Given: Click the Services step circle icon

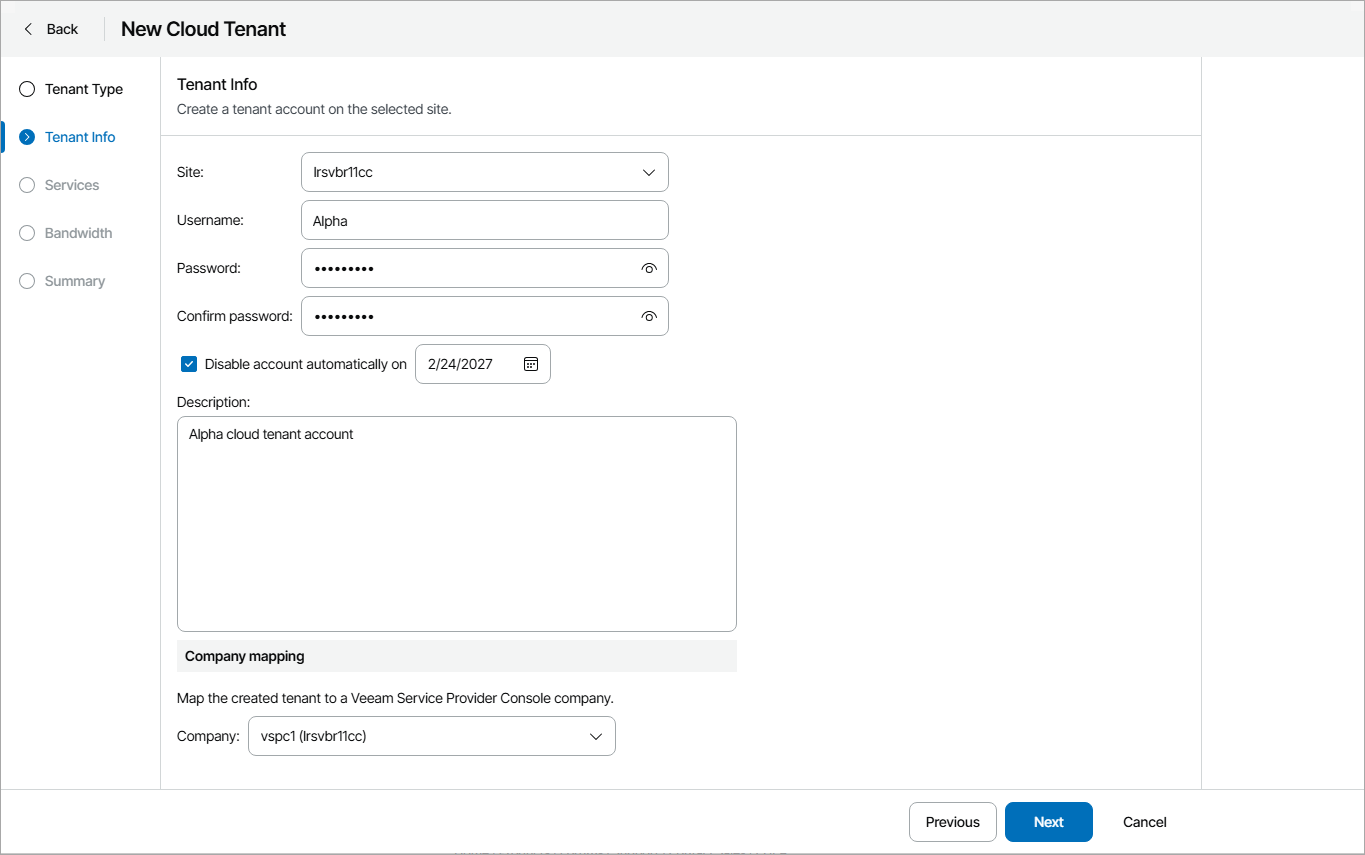Looking at the screenshot, I should click(27, 185).
